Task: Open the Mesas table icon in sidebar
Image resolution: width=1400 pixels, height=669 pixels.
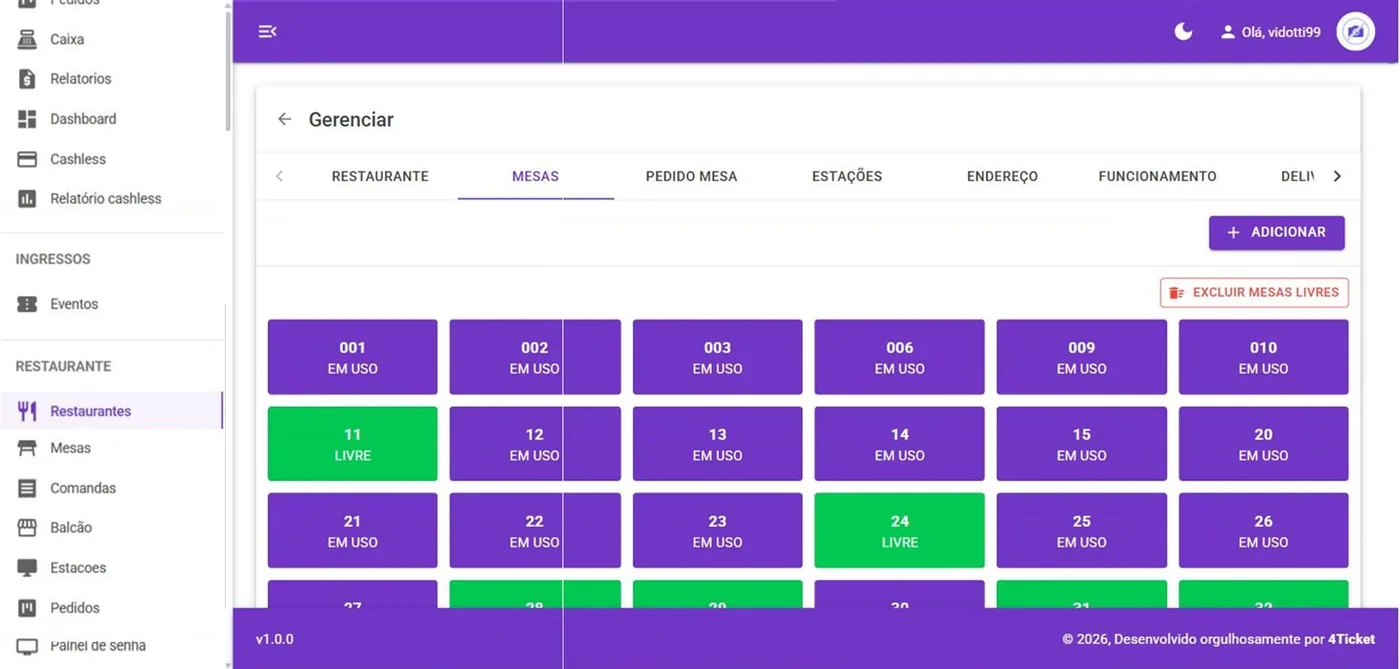Action: [x=27, y=448]
